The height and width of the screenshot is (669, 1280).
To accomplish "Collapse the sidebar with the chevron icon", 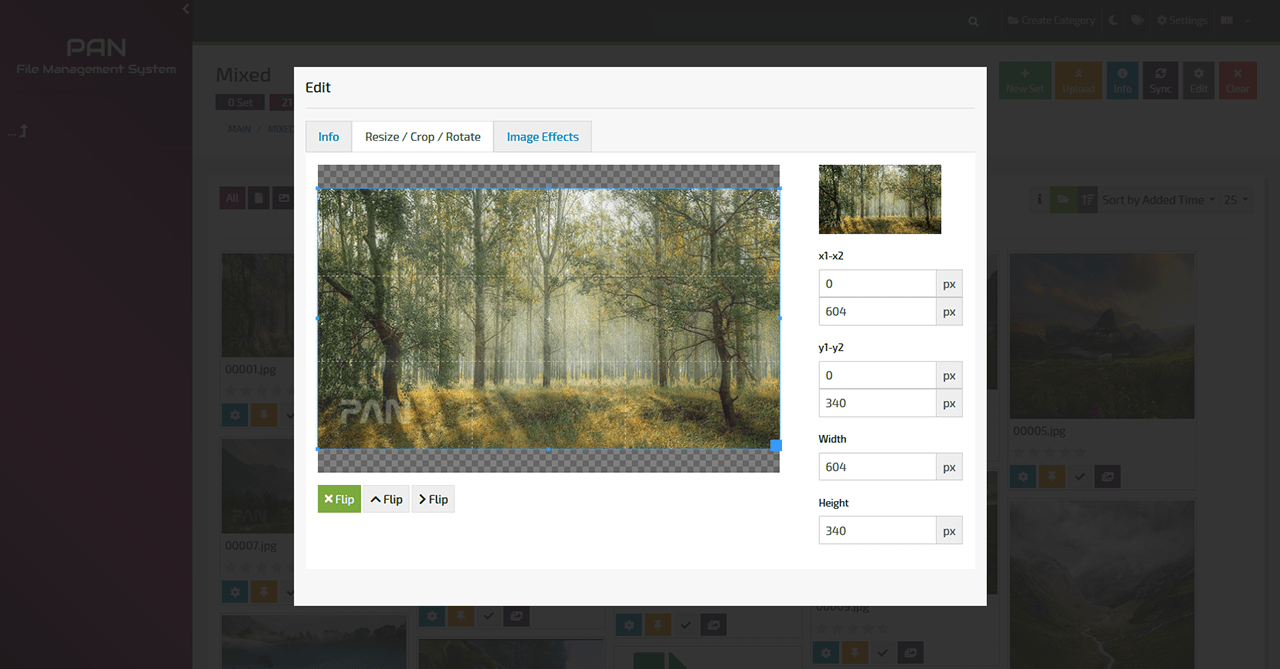I will tap(185, 9).
